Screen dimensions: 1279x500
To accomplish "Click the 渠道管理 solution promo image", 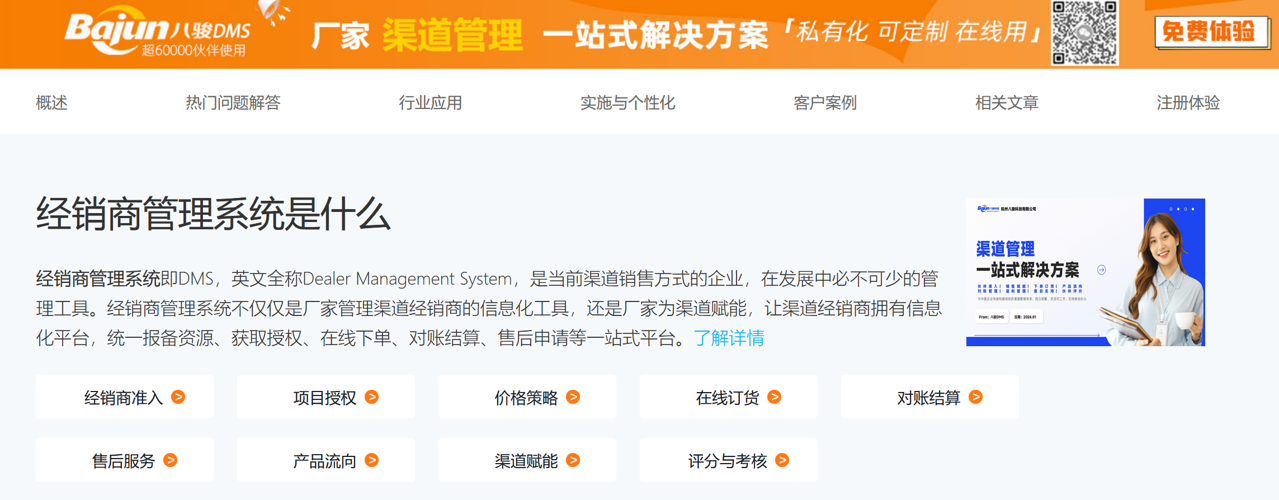I will click(x=1085, y=272).
